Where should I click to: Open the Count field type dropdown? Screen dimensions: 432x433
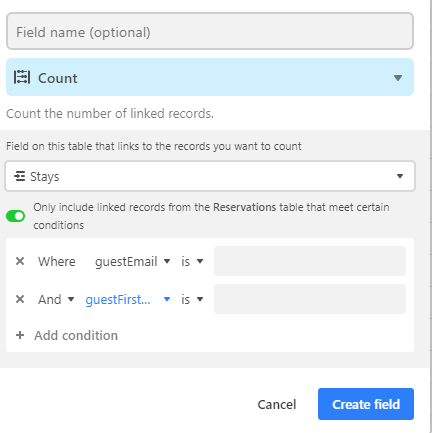click(x=210, y=77)
